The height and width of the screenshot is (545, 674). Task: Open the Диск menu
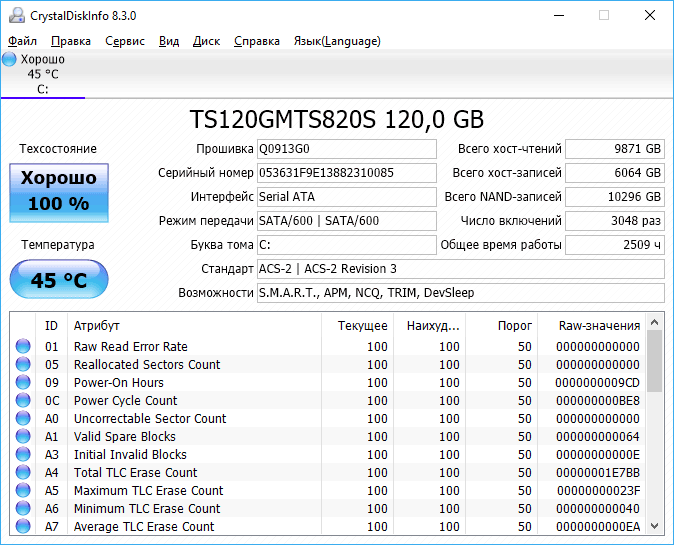tap(206, 41)
